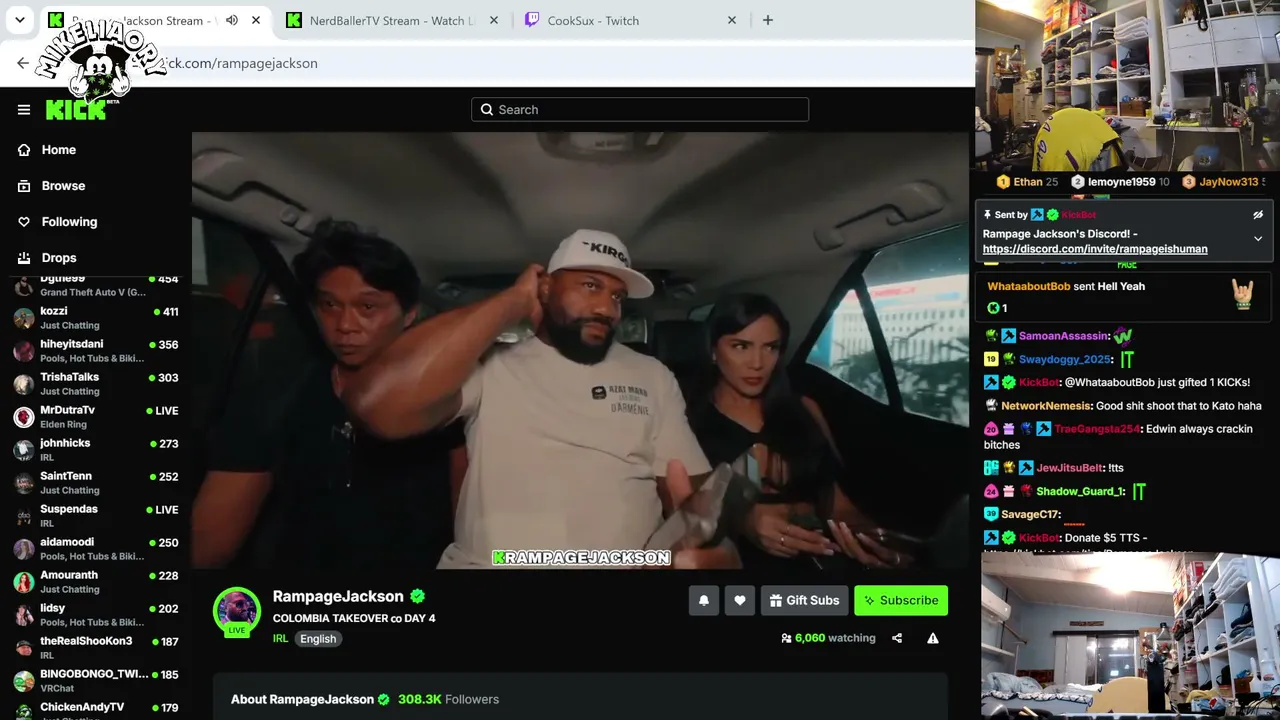Click Ethan in the top gifters leaderboard
The width and height of the screenshot is (1280, 720).
(x=1028, y=182)
